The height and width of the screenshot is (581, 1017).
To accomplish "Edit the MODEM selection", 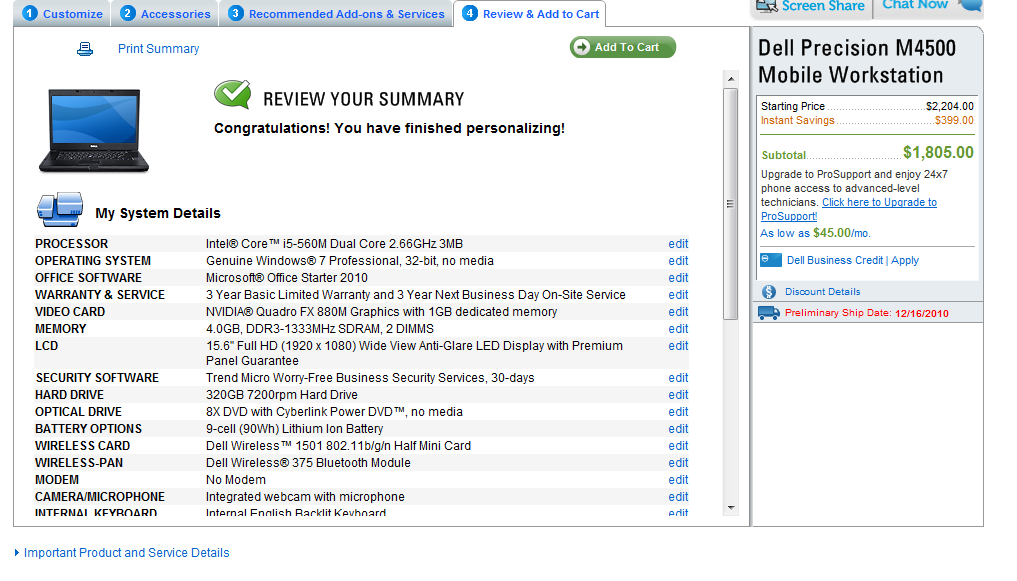I will pyautogui.click(x=678, y=480).
